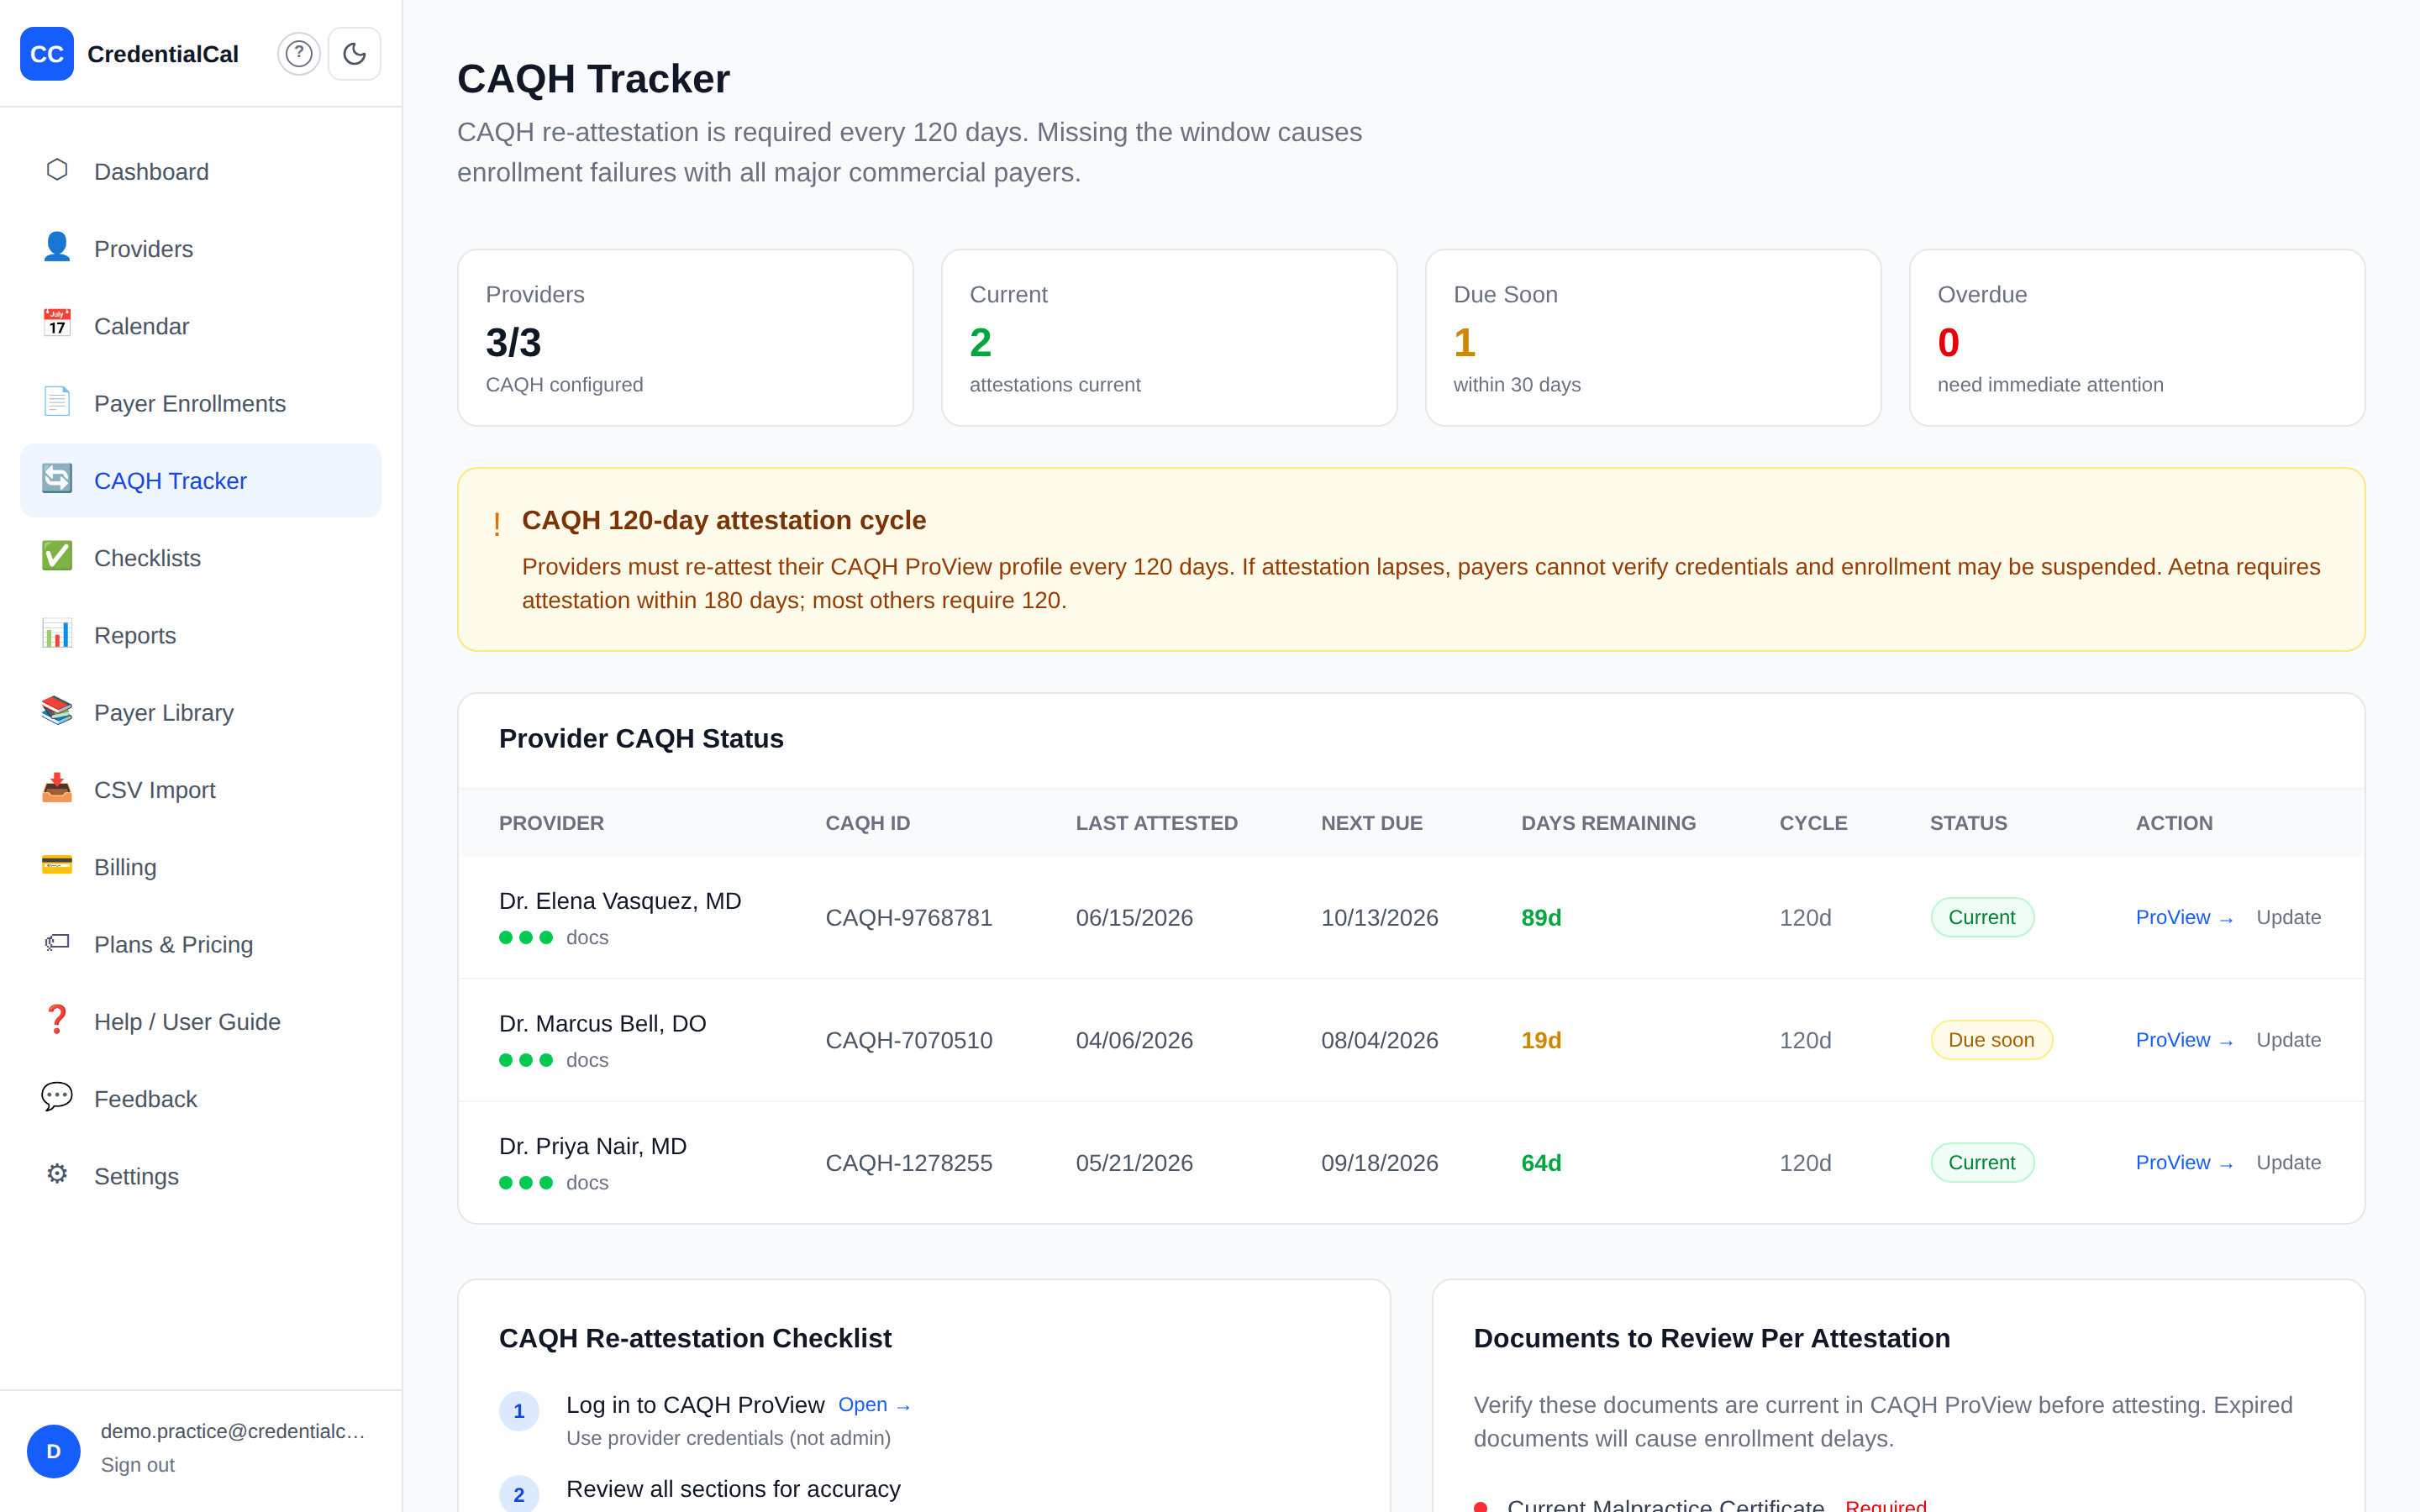Open Payer Library from sidebar
2420x1512 pixels.
tap(200, 712)
